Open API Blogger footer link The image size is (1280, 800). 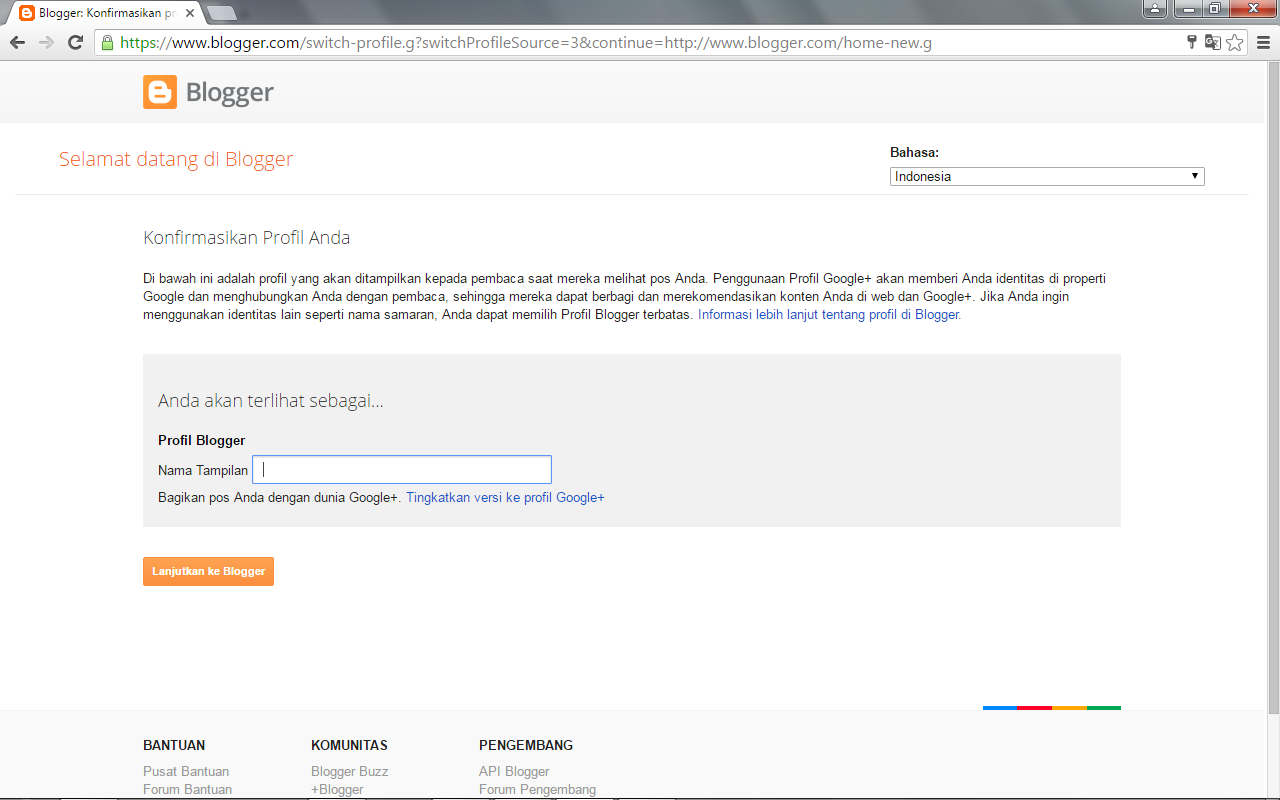coord(514,771)
